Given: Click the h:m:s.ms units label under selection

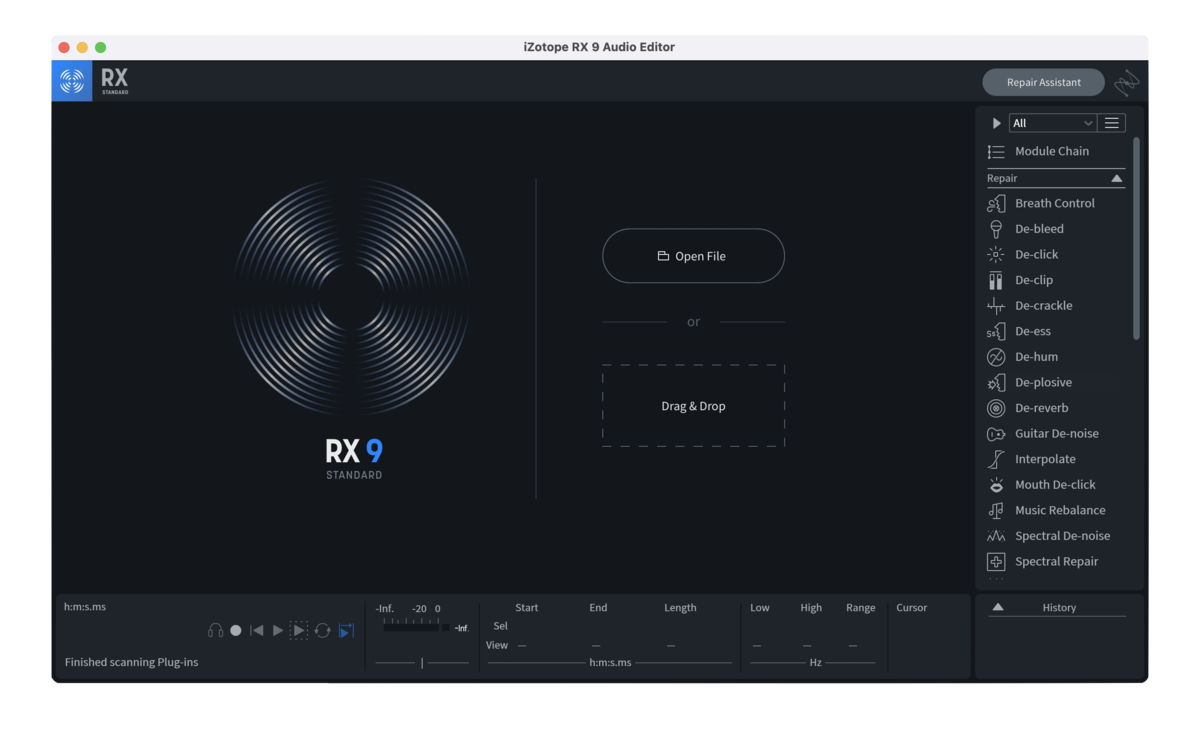Looking at the screenshot, I should 610,662.
